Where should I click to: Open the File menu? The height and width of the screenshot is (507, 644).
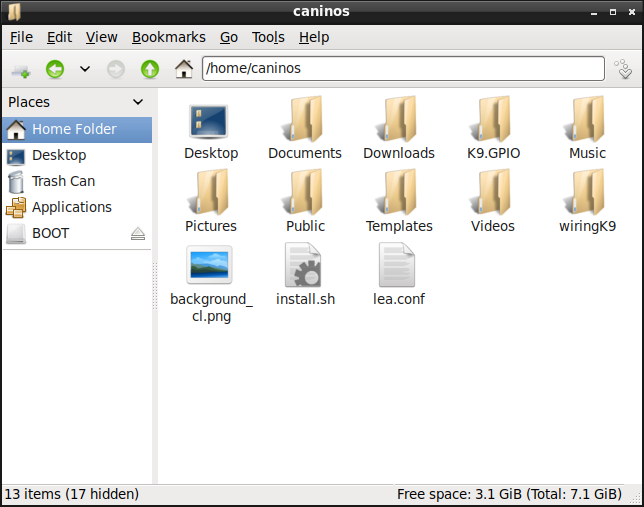21,37
